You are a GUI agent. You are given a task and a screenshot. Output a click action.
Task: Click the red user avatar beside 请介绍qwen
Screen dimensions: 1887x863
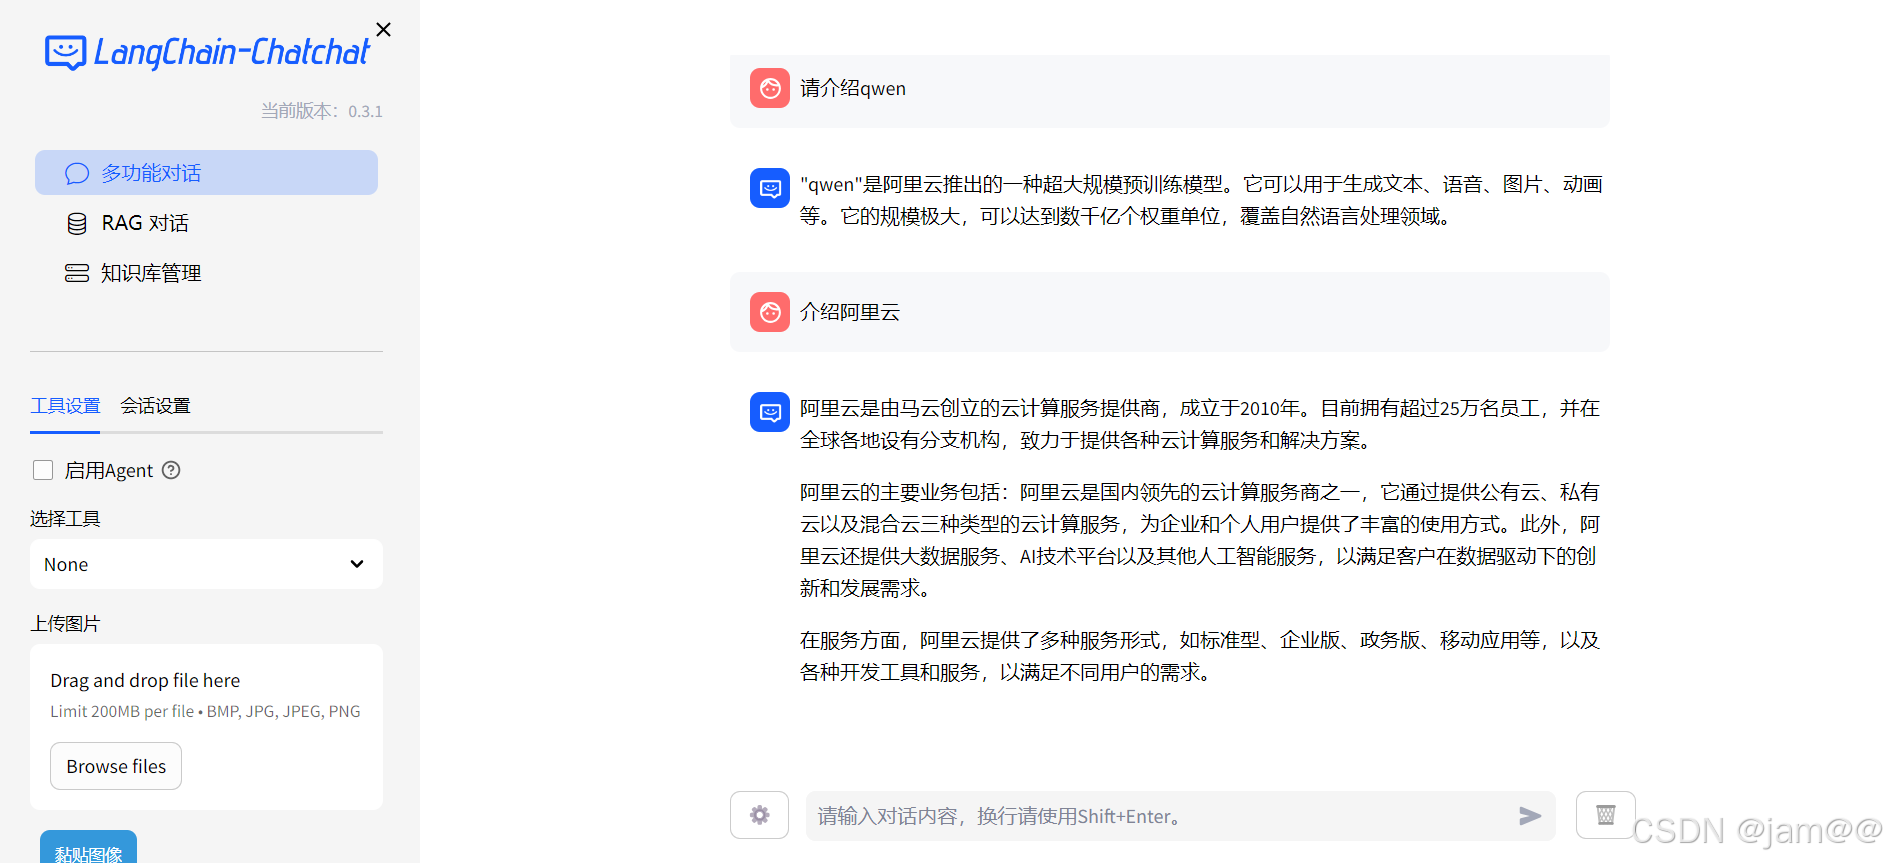coord(769,88)
